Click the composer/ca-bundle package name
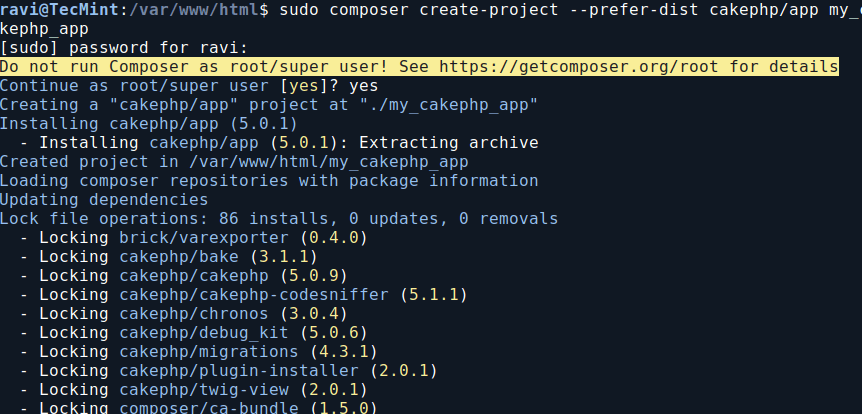The width and height of the screenshot is (862, 414). click(x=209, y=408)
